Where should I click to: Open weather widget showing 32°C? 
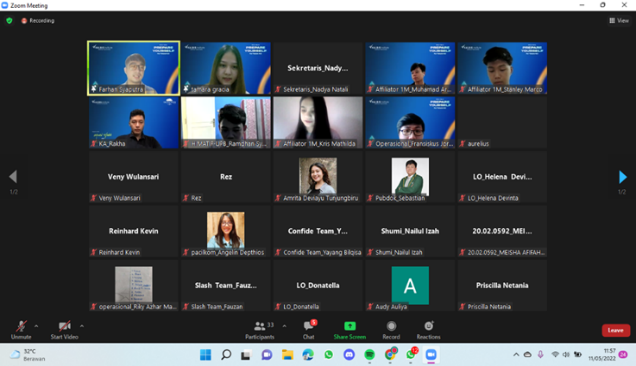point(28,355)
